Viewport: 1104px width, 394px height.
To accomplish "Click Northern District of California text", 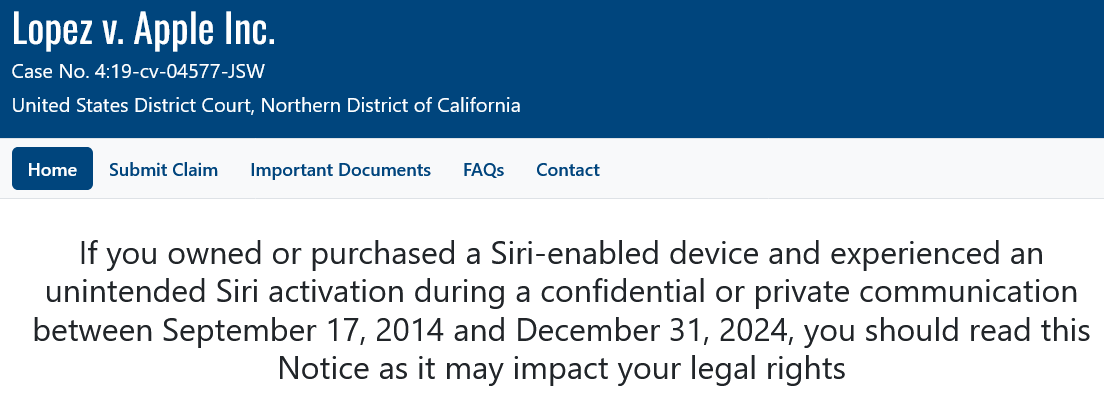I will tap(391, 106).
